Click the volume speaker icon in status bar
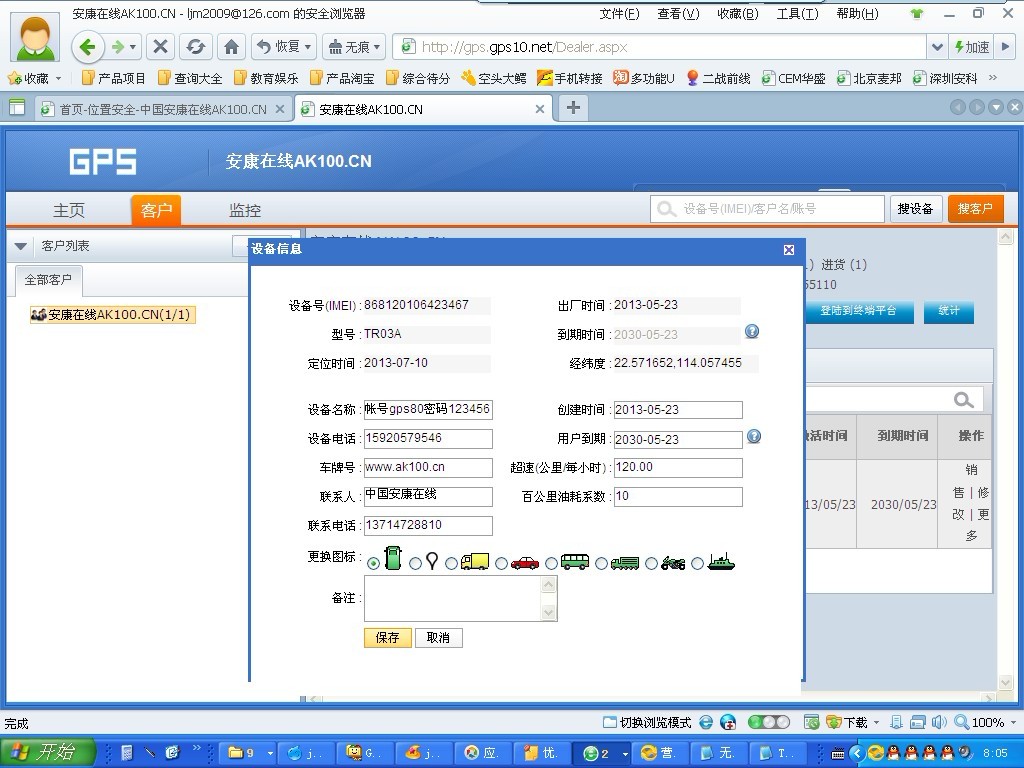 click(939, 722)
